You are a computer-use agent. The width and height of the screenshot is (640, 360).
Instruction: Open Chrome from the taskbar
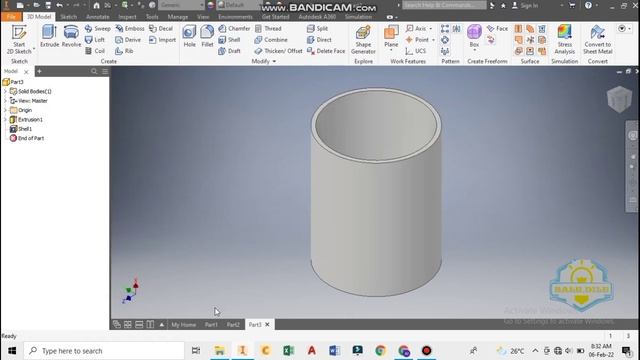coord(380,351)
